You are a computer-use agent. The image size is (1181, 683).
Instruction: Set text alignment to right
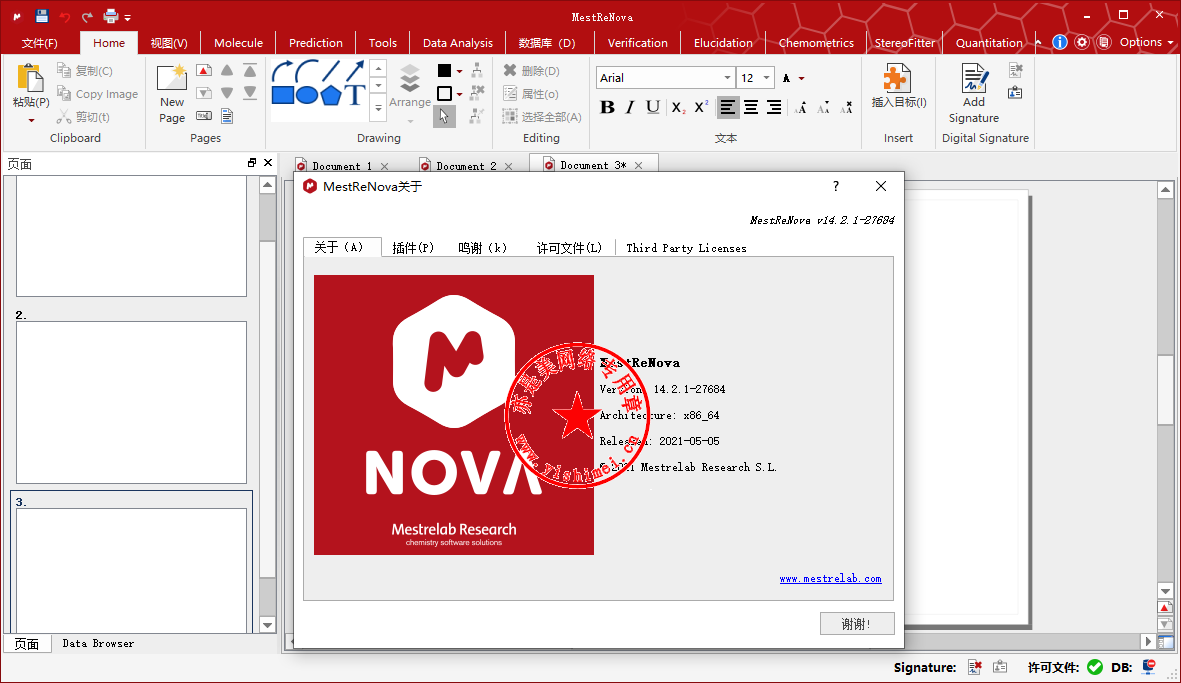774,108
